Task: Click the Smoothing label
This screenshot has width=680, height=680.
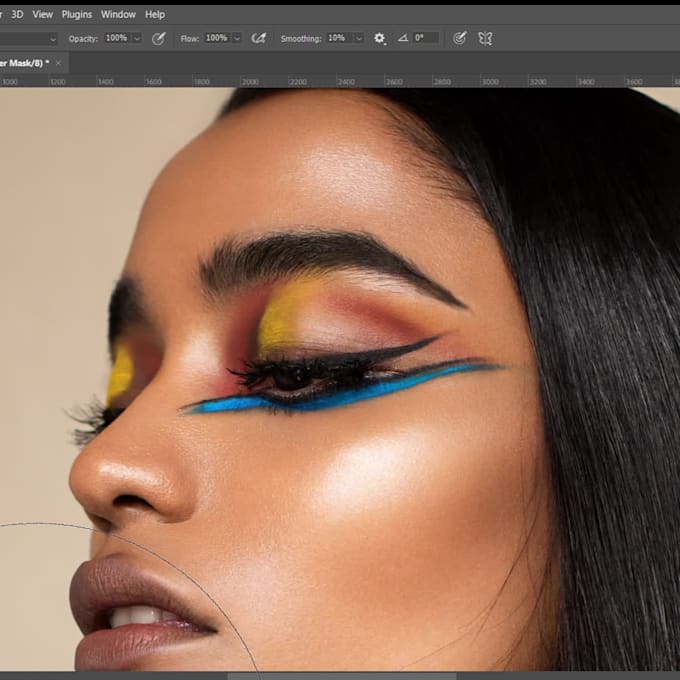Action: click(x=301, y=39)
